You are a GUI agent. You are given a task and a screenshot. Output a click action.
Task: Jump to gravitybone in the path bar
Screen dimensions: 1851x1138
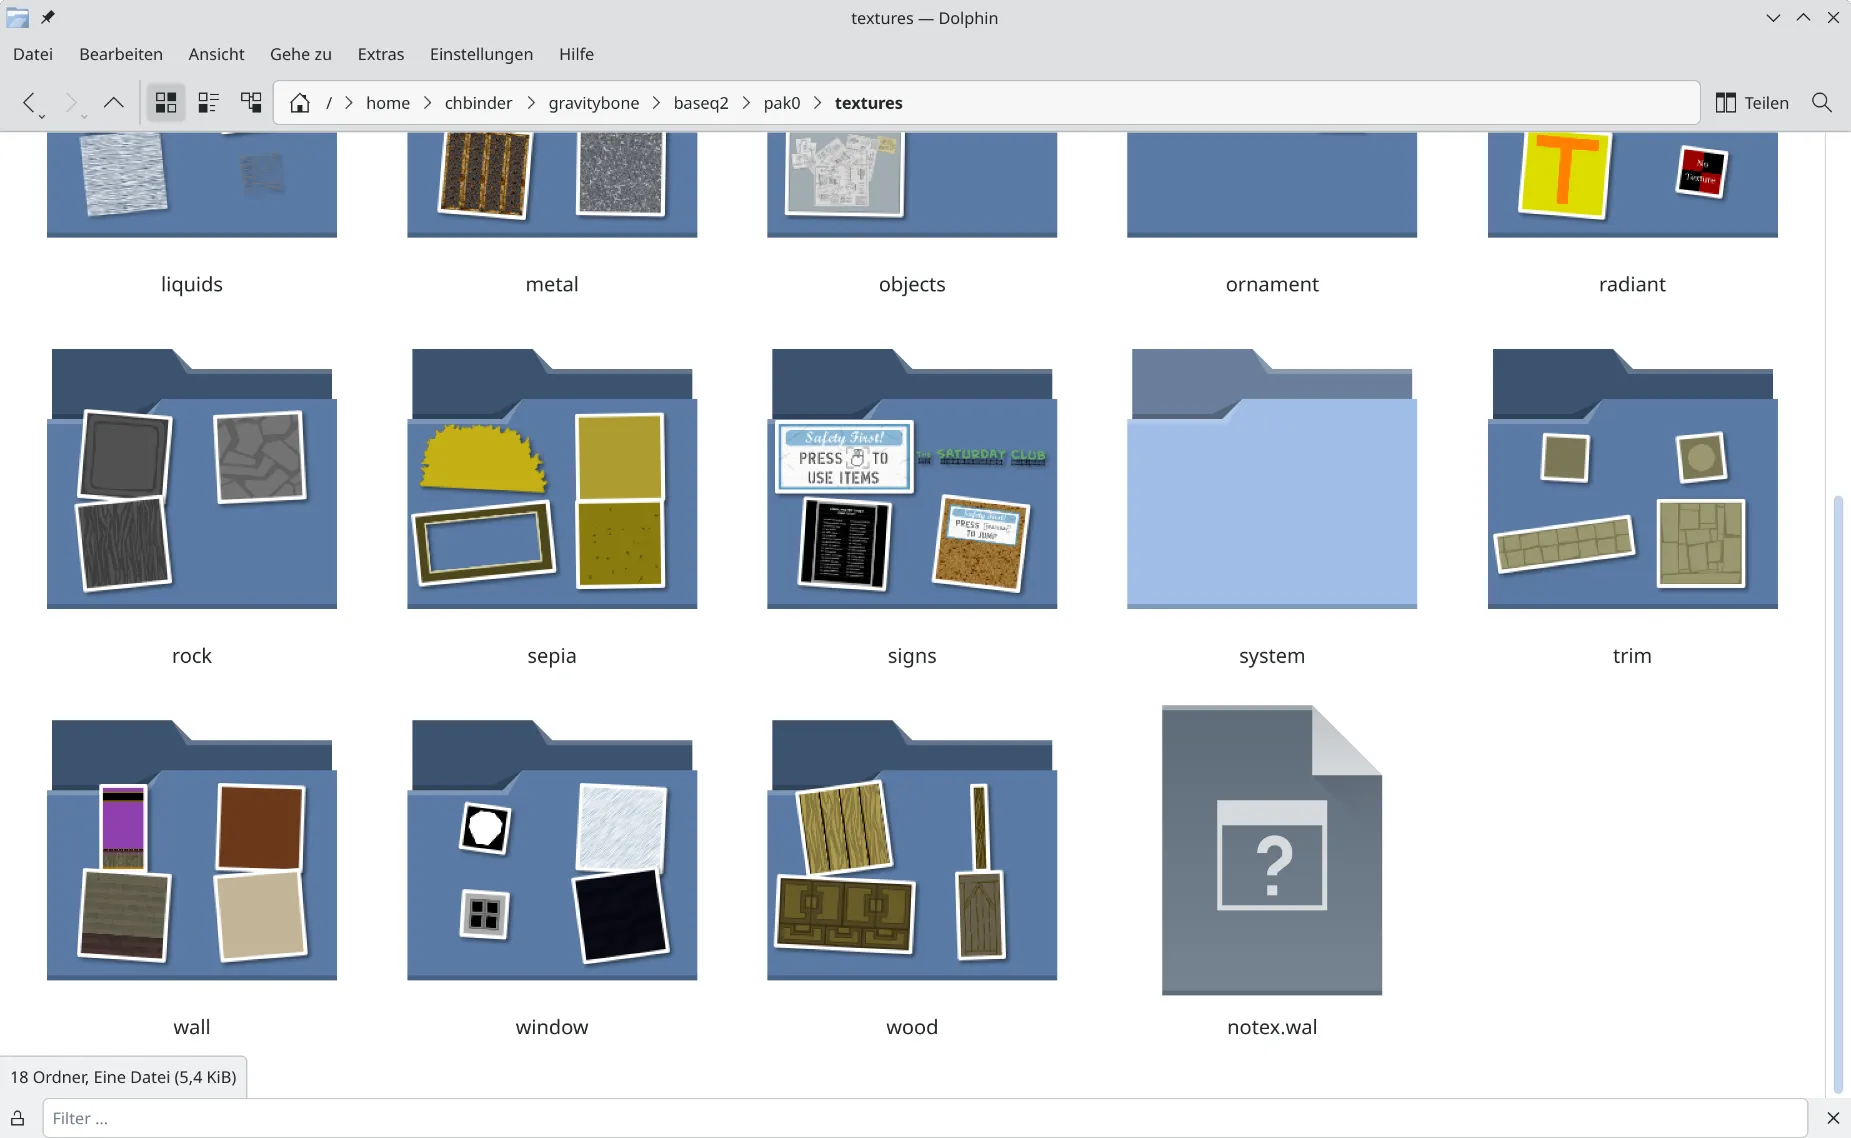tap(593, 103)
